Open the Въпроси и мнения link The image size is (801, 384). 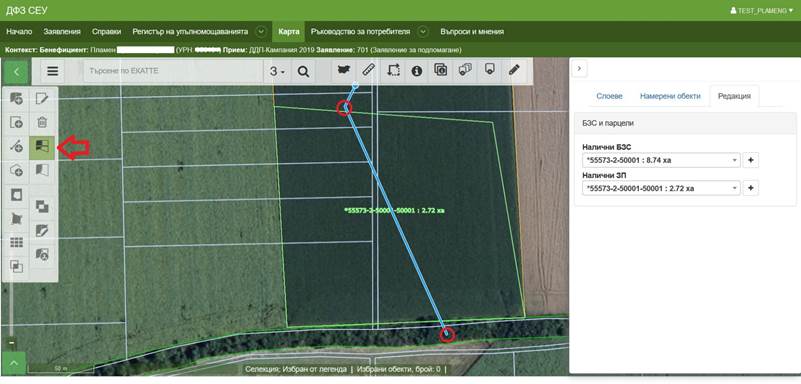pyautogui.click(x=472, y=32)
